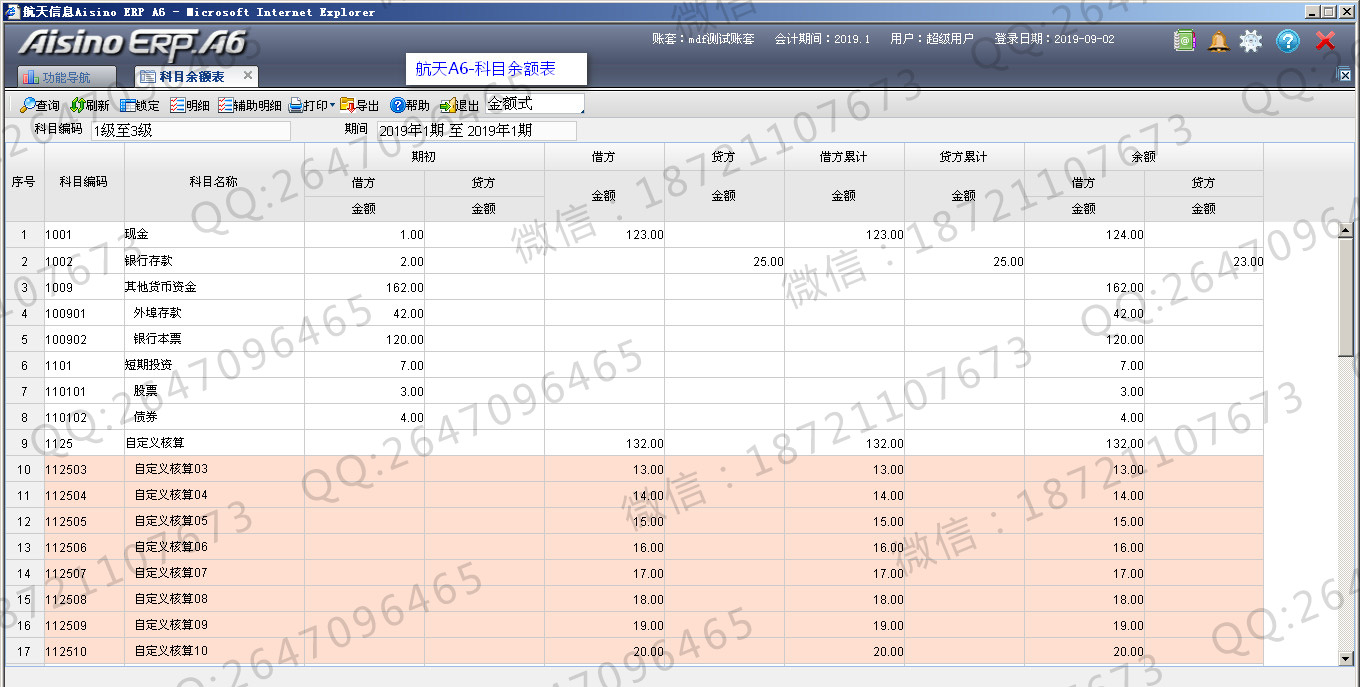This screenshot has height=687, width=1360.
Task: Open 明细 (Detail) view from the toolbar
Action: [189, 105]
